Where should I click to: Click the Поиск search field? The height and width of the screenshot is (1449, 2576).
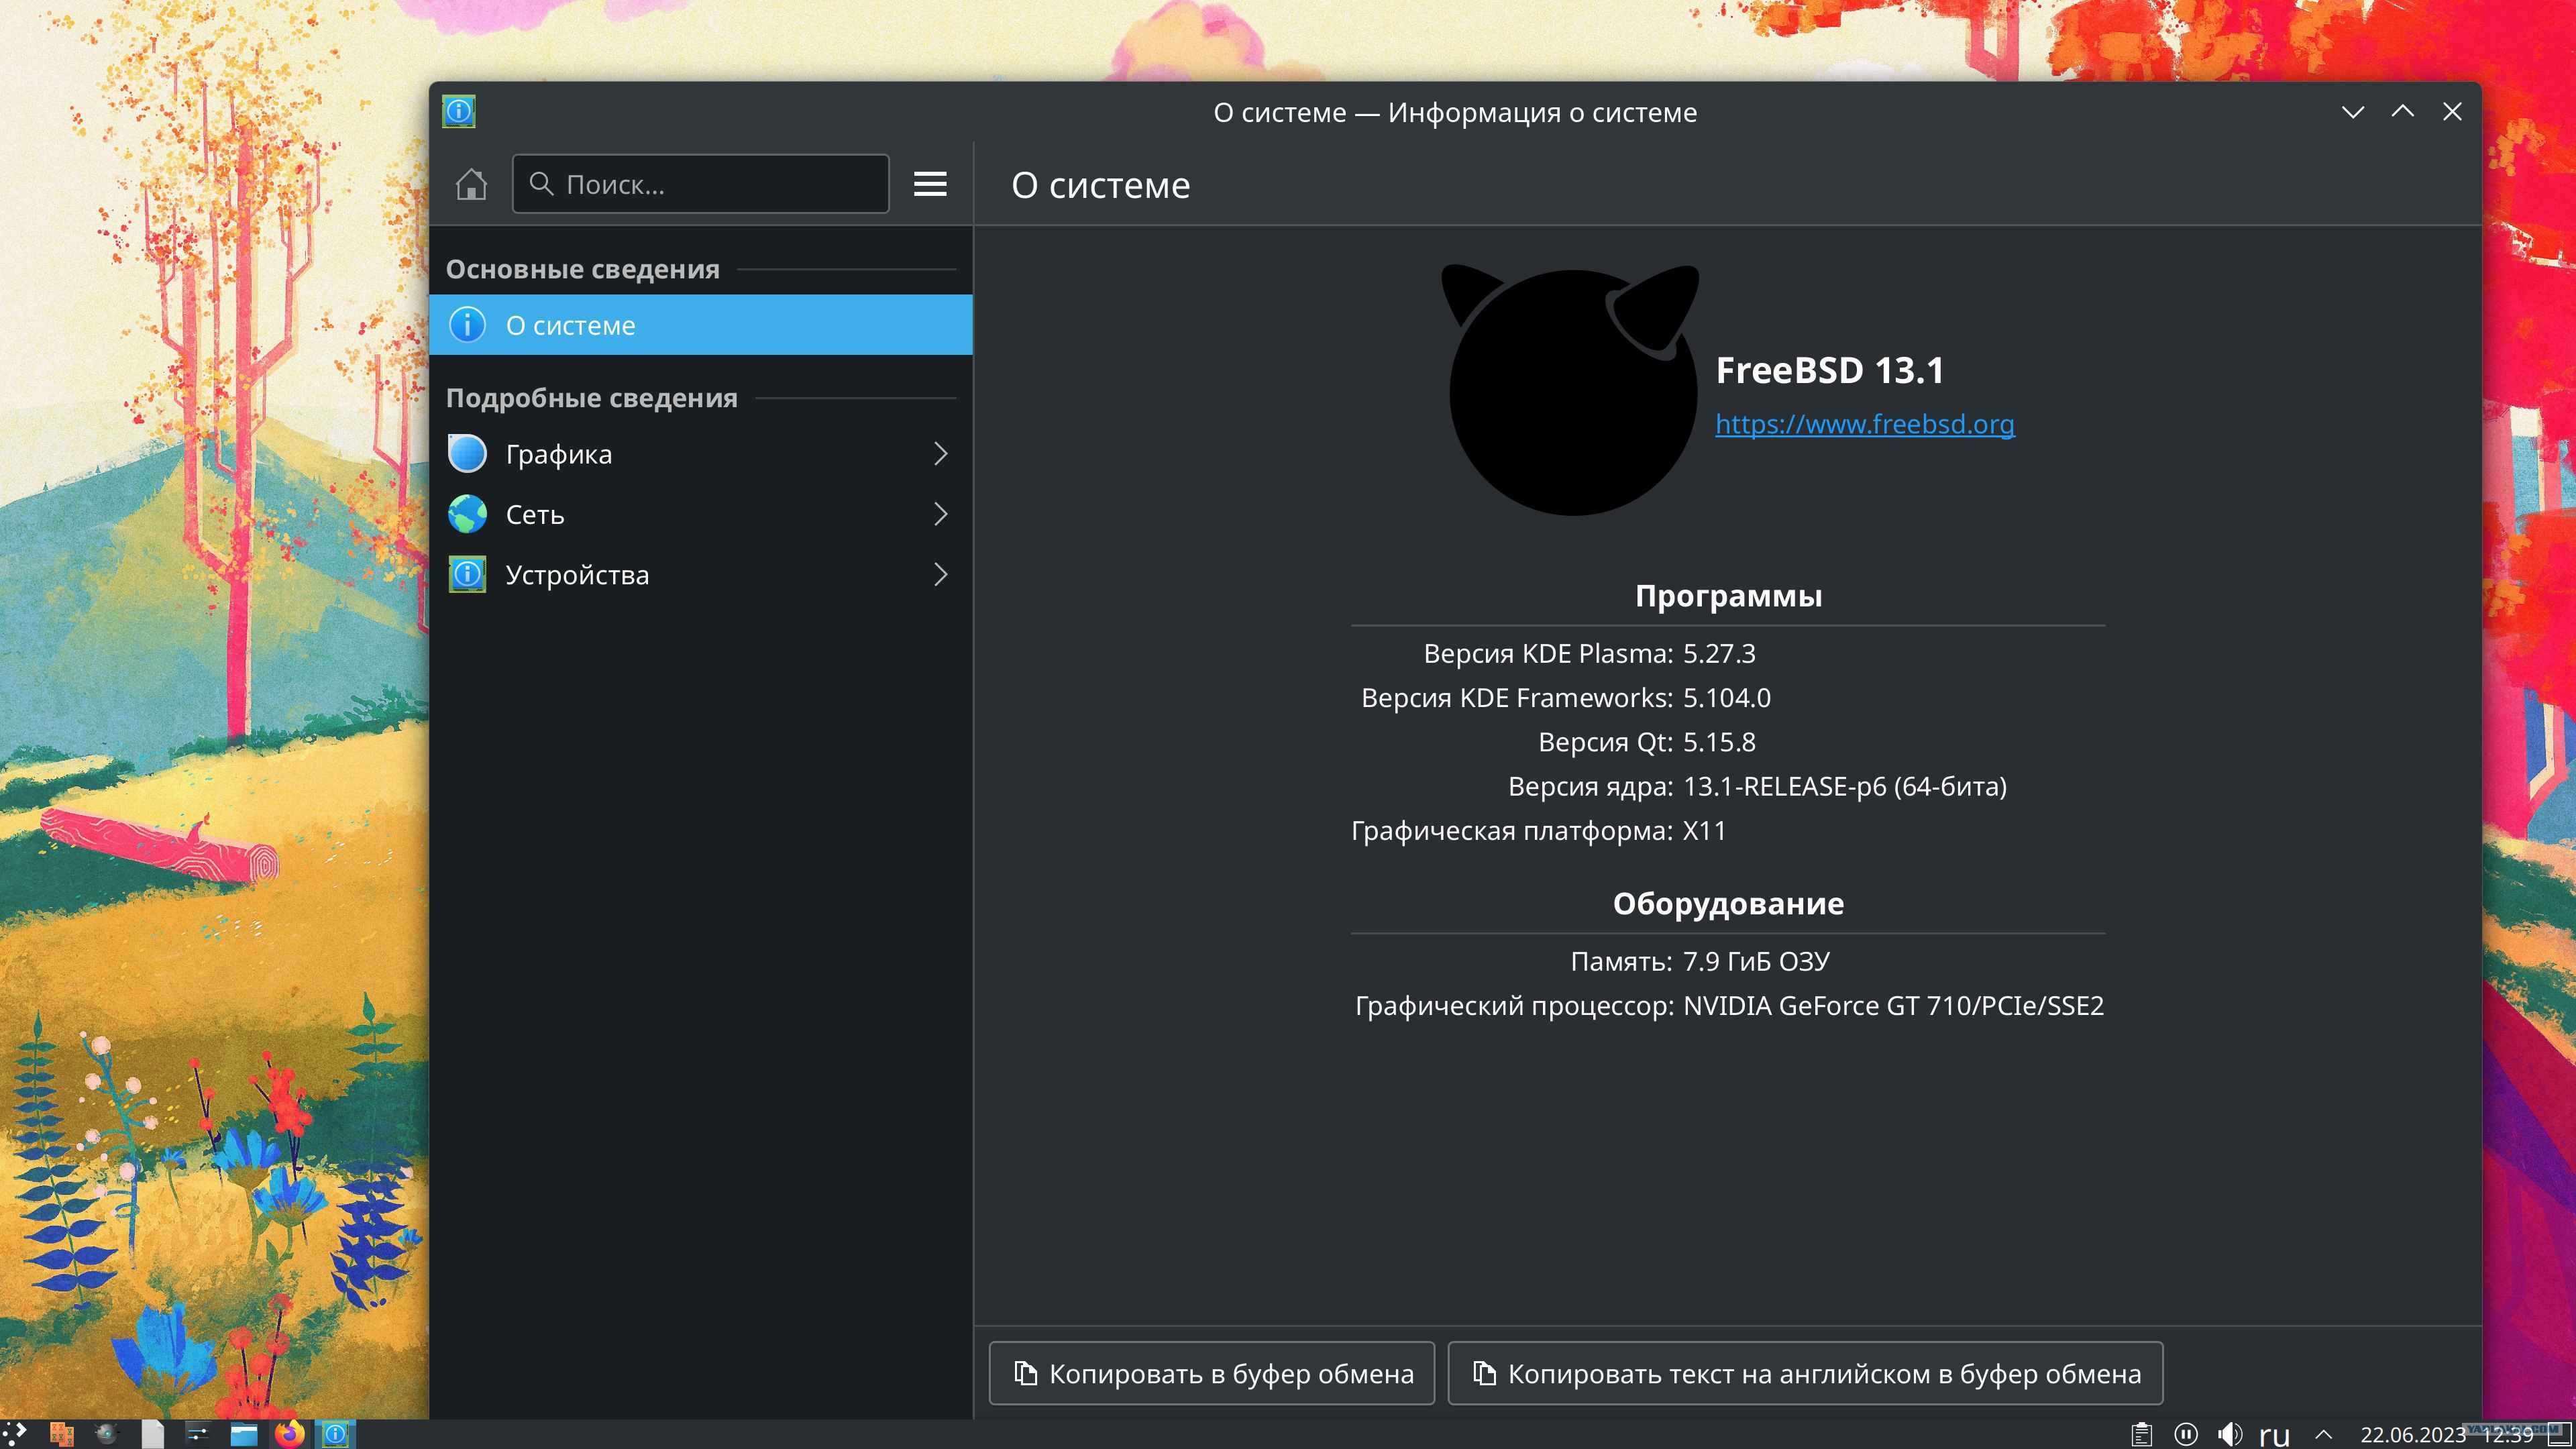pos(700,184)
